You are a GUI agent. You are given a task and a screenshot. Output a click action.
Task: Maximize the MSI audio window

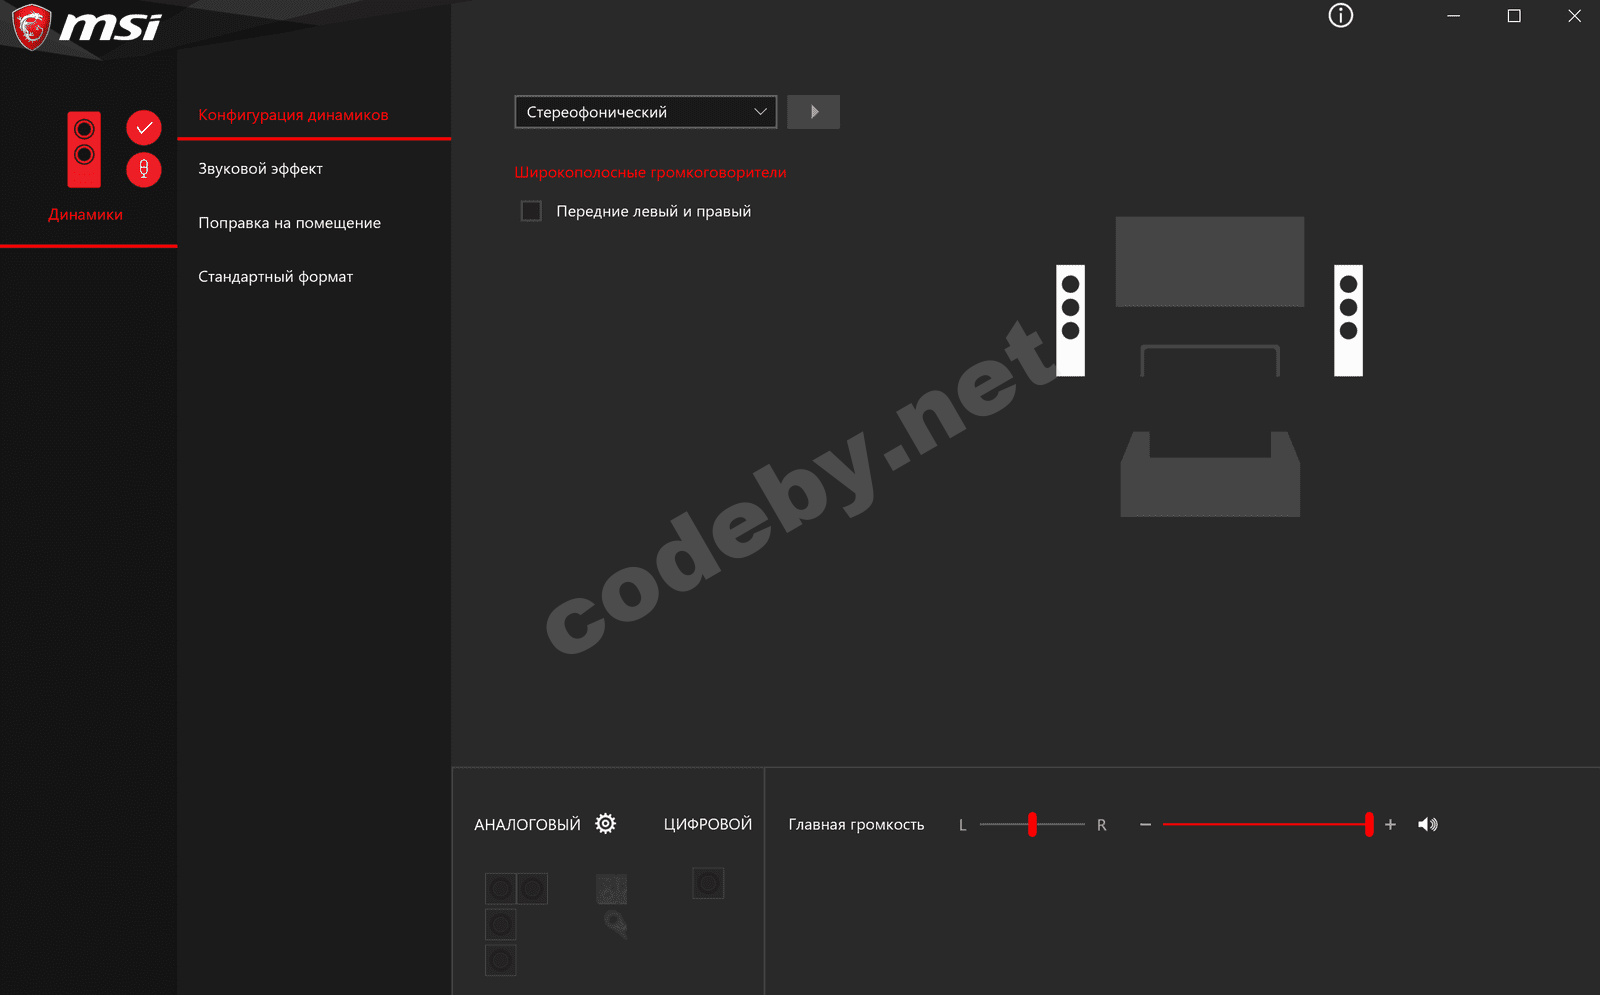tap(1514, 16)
